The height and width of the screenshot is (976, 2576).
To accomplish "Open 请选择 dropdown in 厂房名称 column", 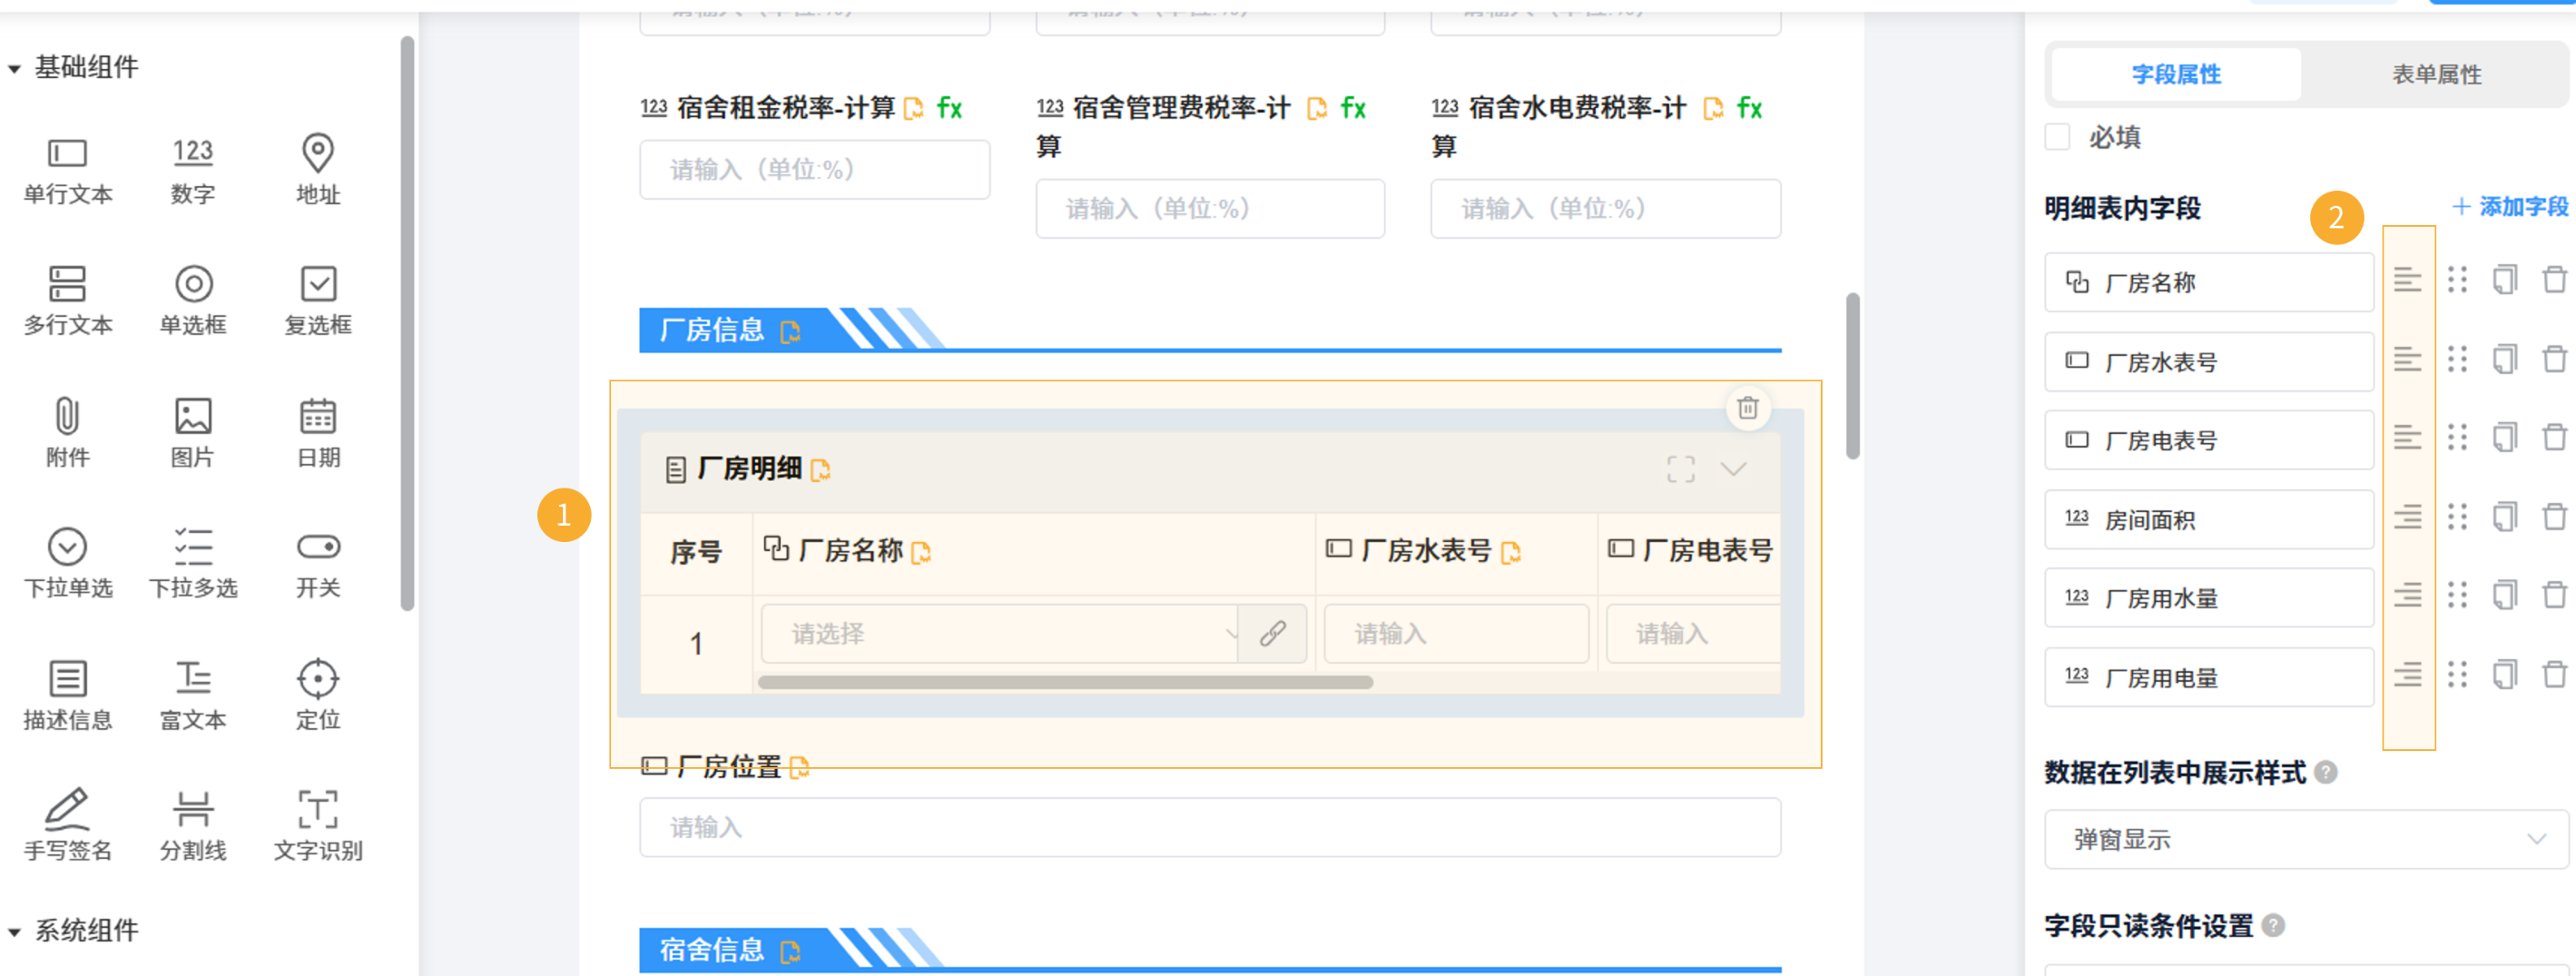I will (999, 633).
